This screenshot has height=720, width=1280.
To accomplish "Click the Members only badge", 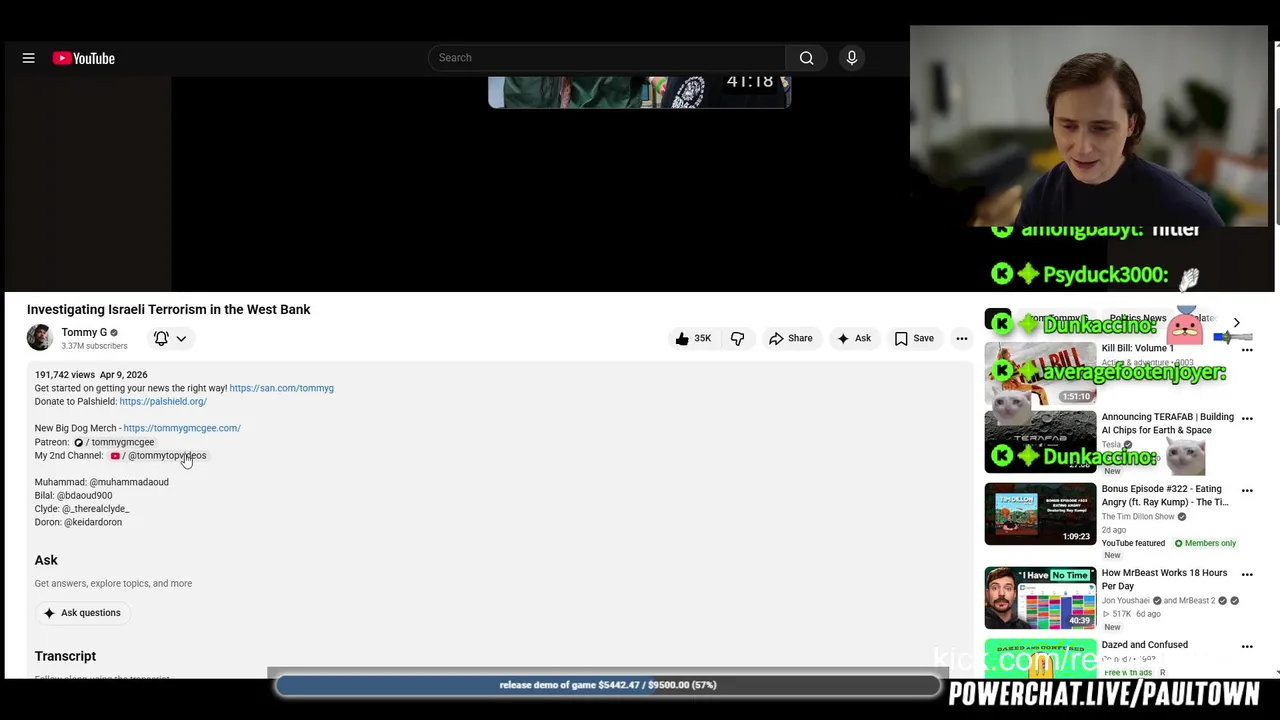I will [1205, 543].
